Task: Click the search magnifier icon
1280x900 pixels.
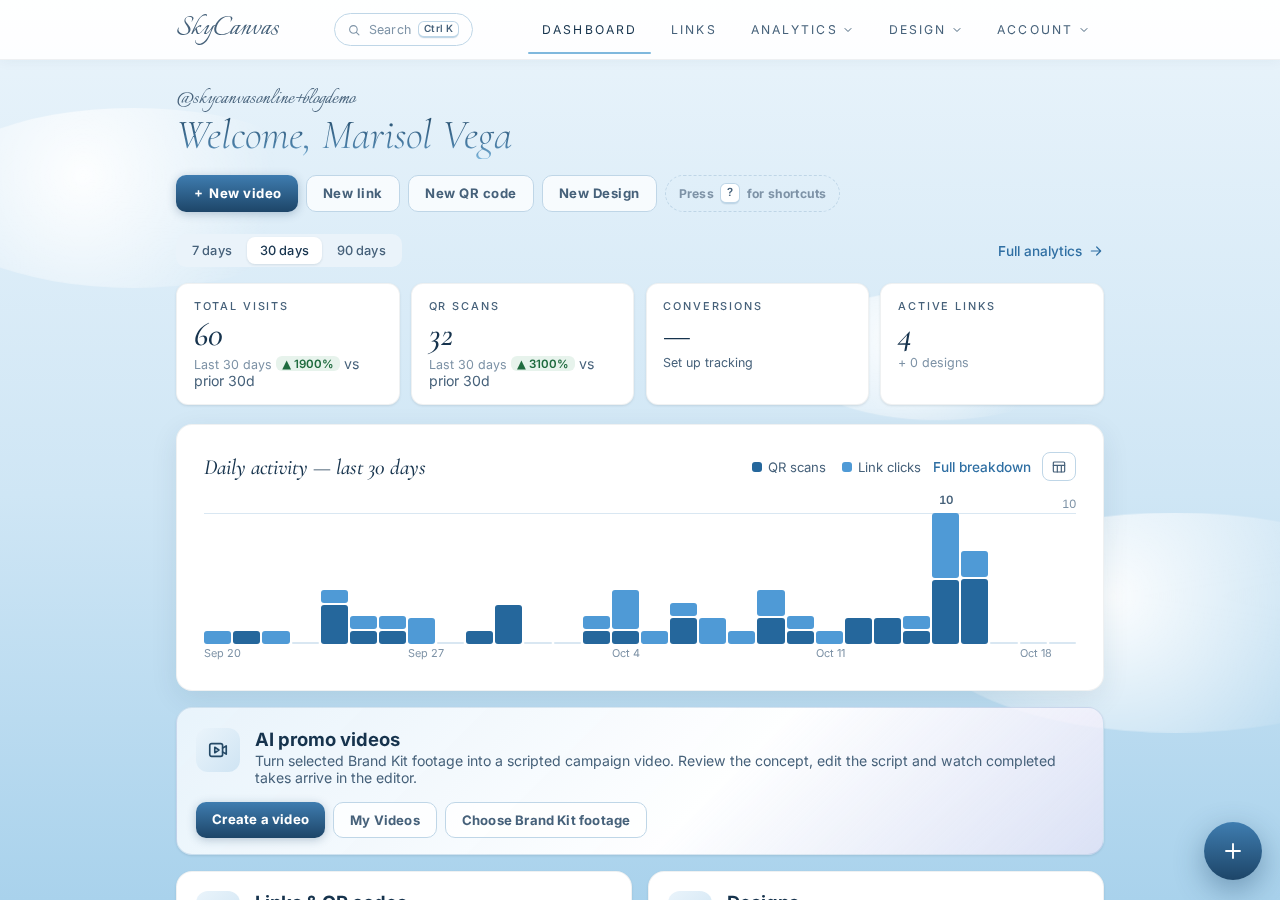Action: click(x=354, y=30)
